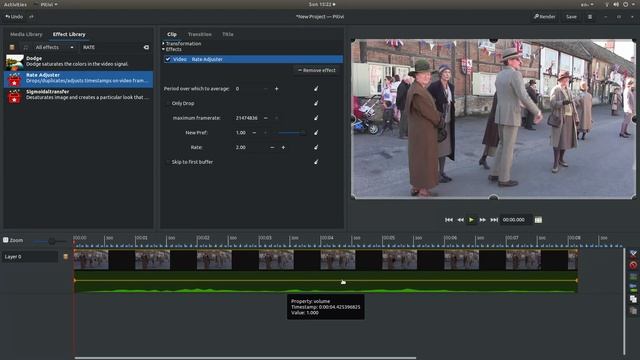
Task: Select the video effects filter icon
Action: (12, 47)
